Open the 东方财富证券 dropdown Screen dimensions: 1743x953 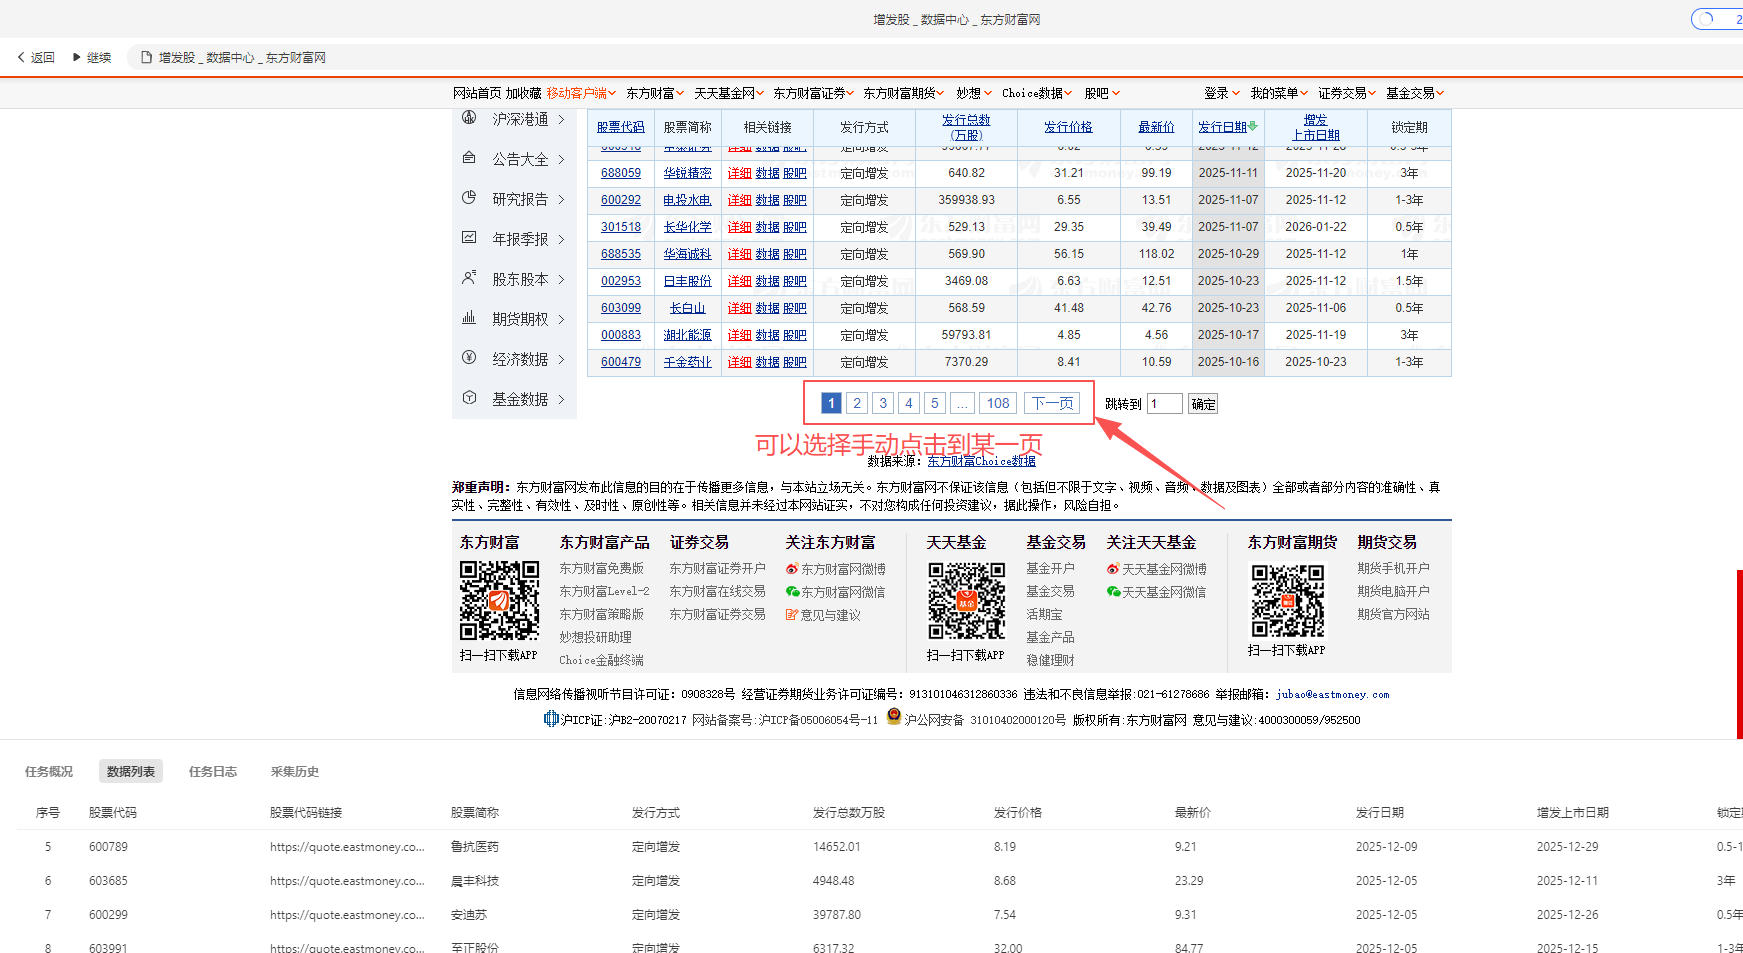[x=813, y=93]
